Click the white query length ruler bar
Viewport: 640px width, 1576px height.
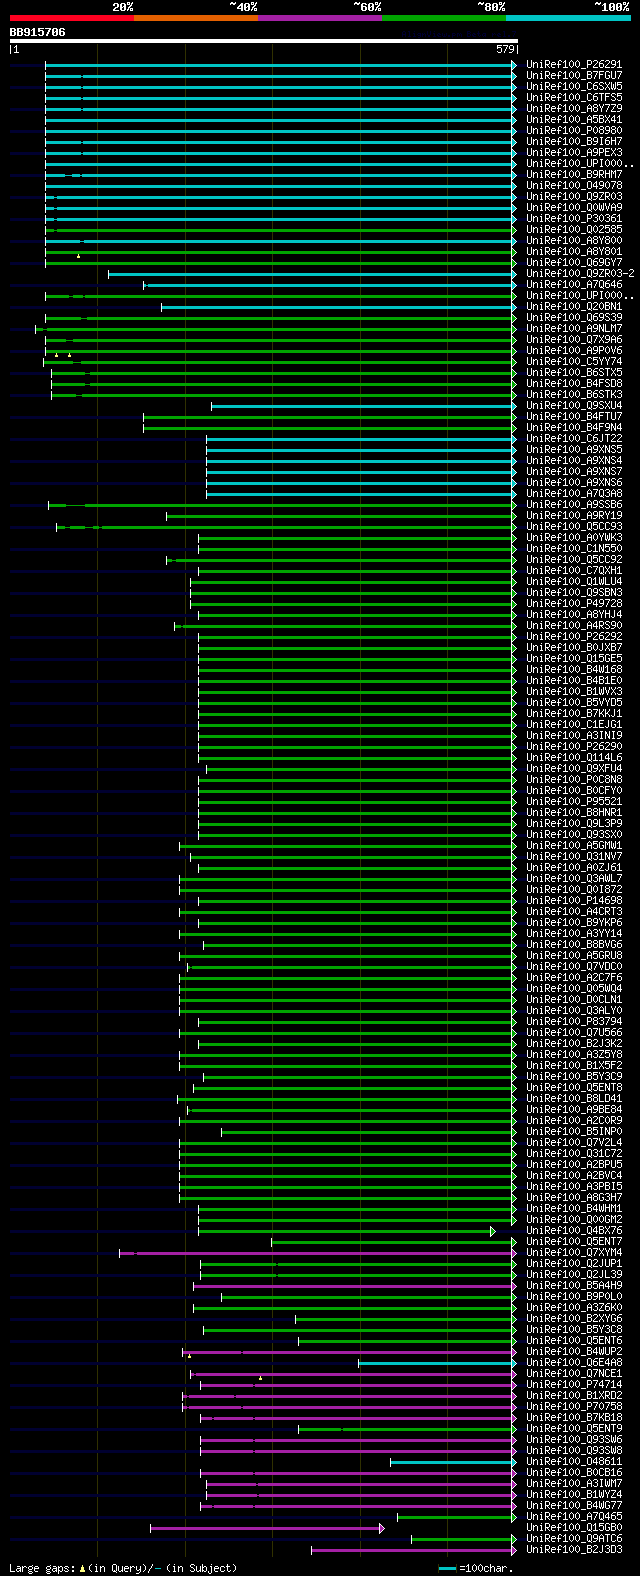pyautogui.click(x=263, y=41)
